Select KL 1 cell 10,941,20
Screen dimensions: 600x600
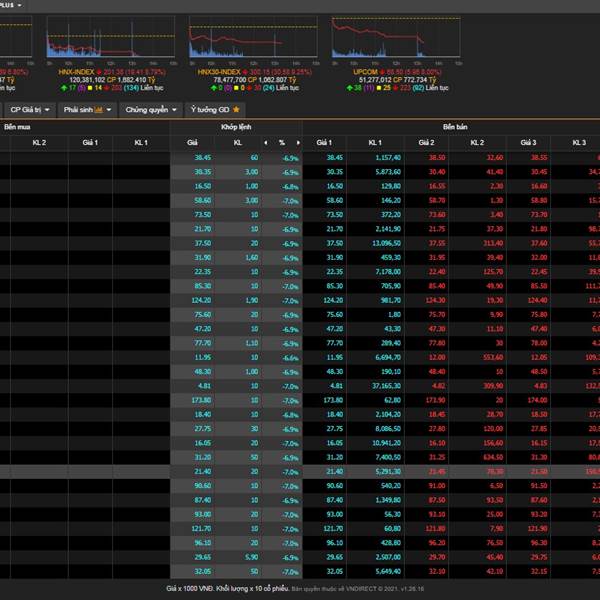click(386, 443)
